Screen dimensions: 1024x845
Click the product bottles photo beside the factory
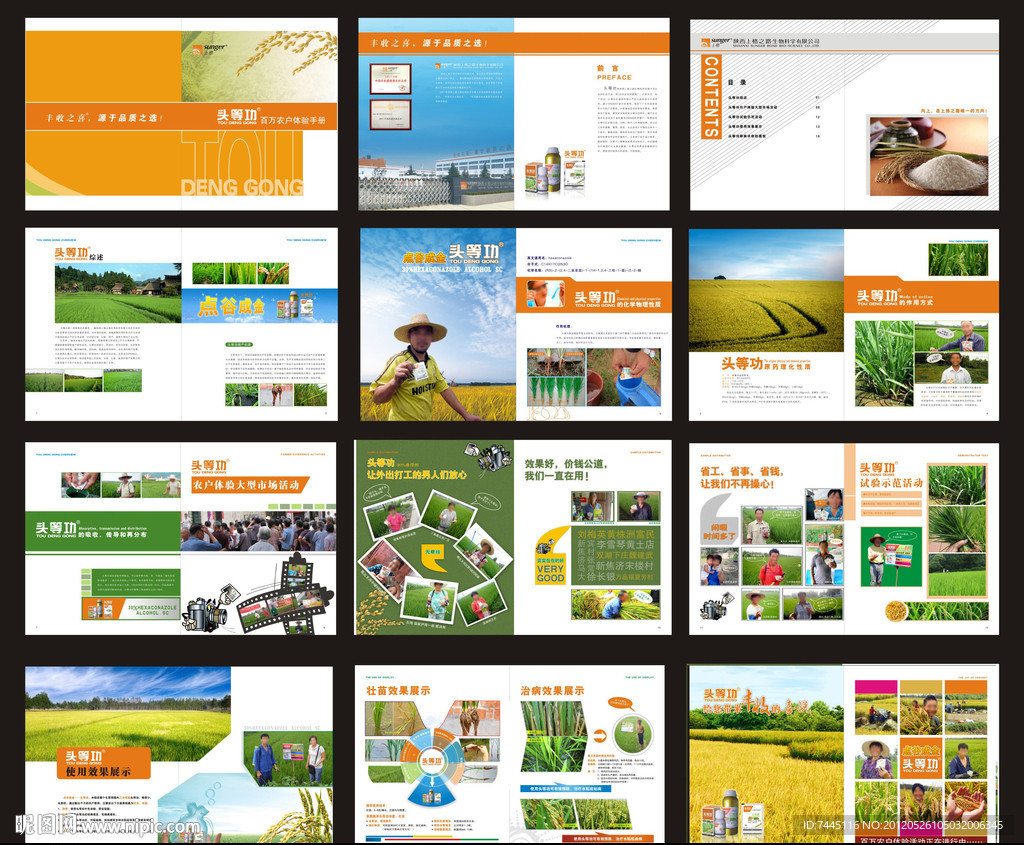pyautogui.click(x=555, y=171)
